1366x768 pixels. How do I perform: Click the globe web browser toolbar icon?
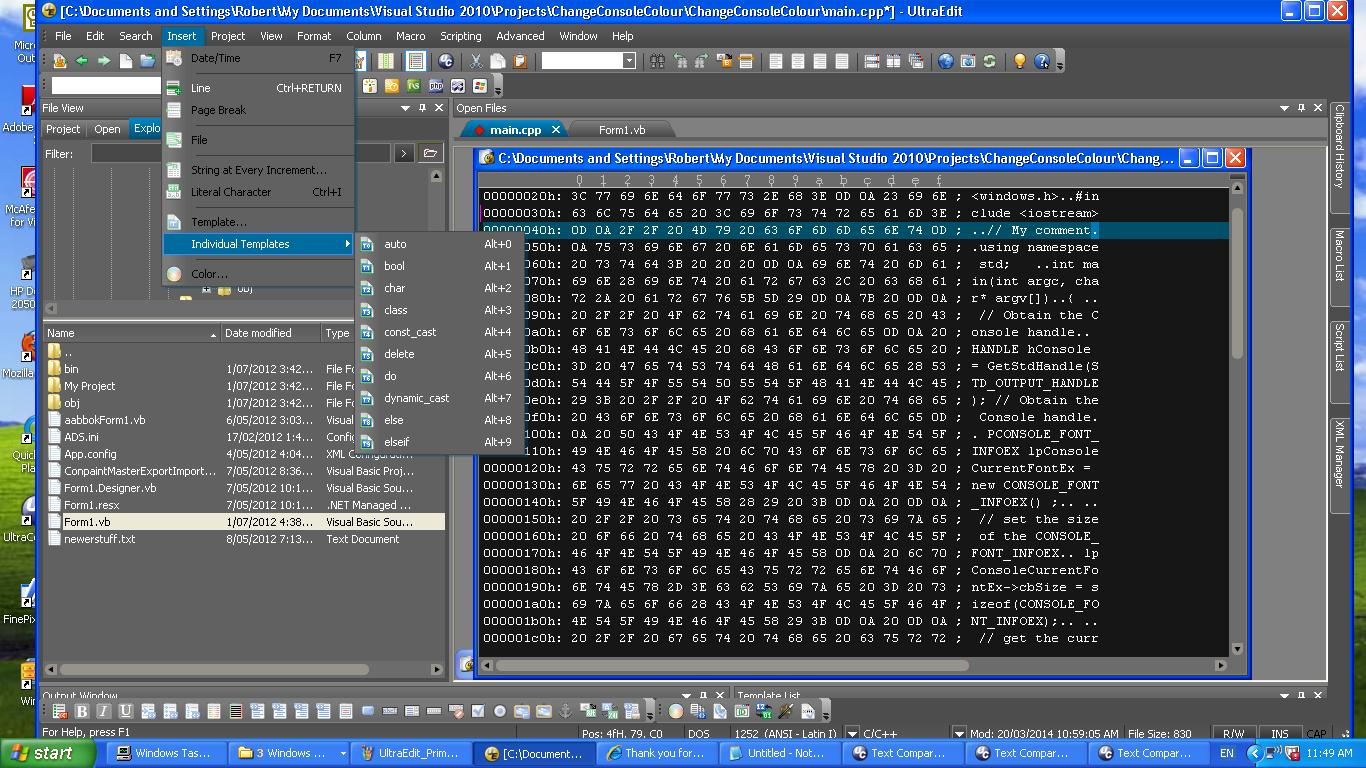(x=945, y=61)
